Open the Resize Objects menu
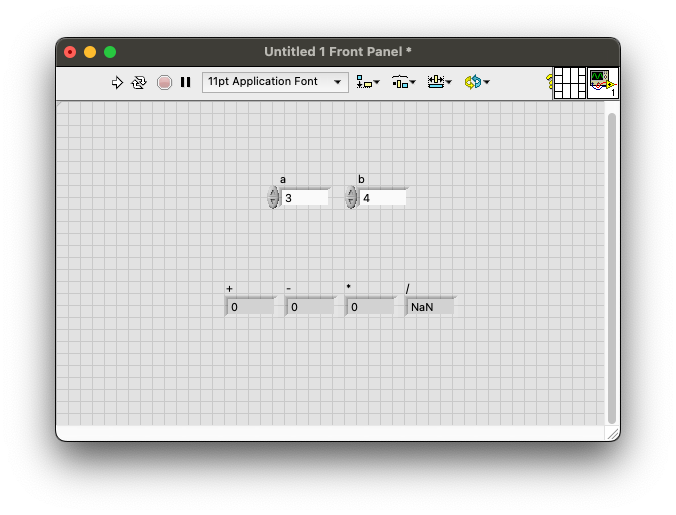 (439, 82)
